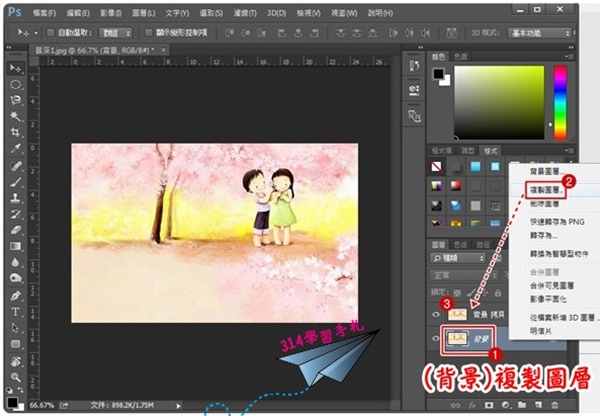This screenshot has height=416, width=600.
Task: Select the Elliptical Marquee tool
Action: [15, 84]
